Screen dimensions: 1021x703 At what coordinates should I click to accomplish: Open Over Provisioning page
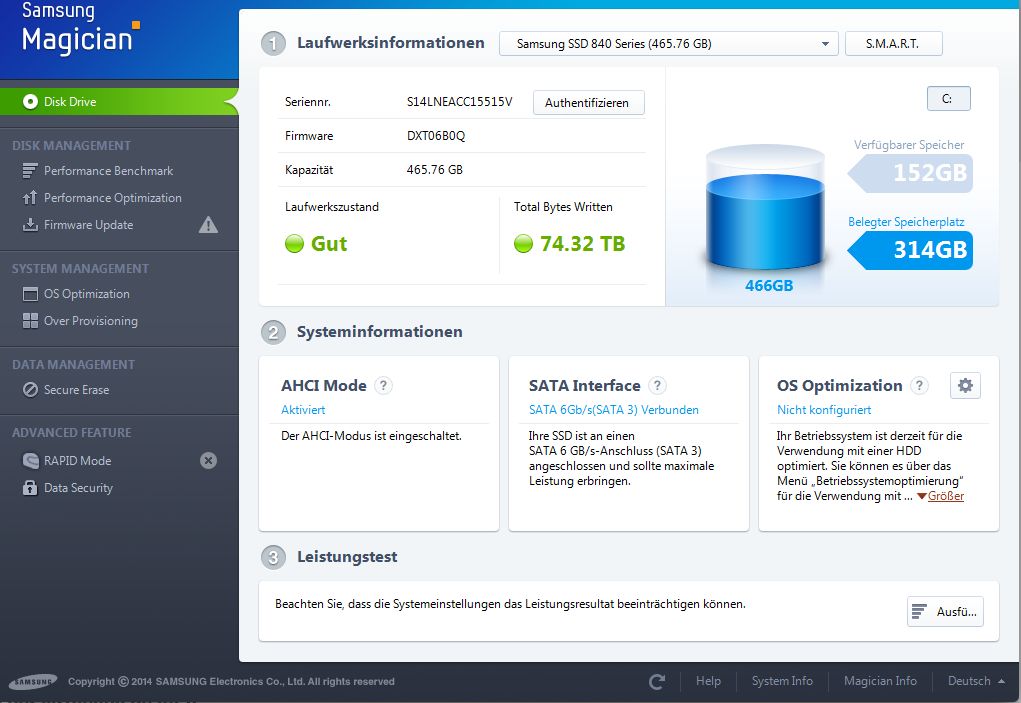[x=91, y=321]
